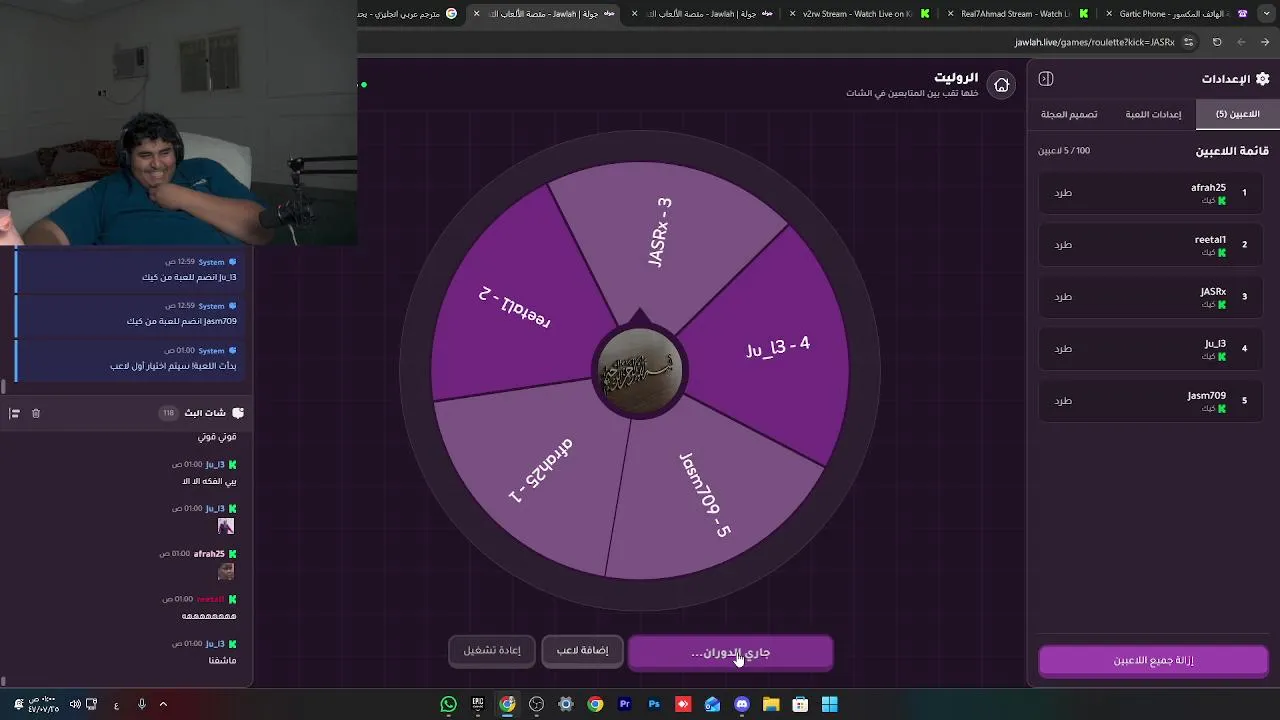Switch to إعدادات اللعبة tab
Image resolution: width=1280 pixels, height=720 pixels.
pyautogui.click(x=1153, y=114)
